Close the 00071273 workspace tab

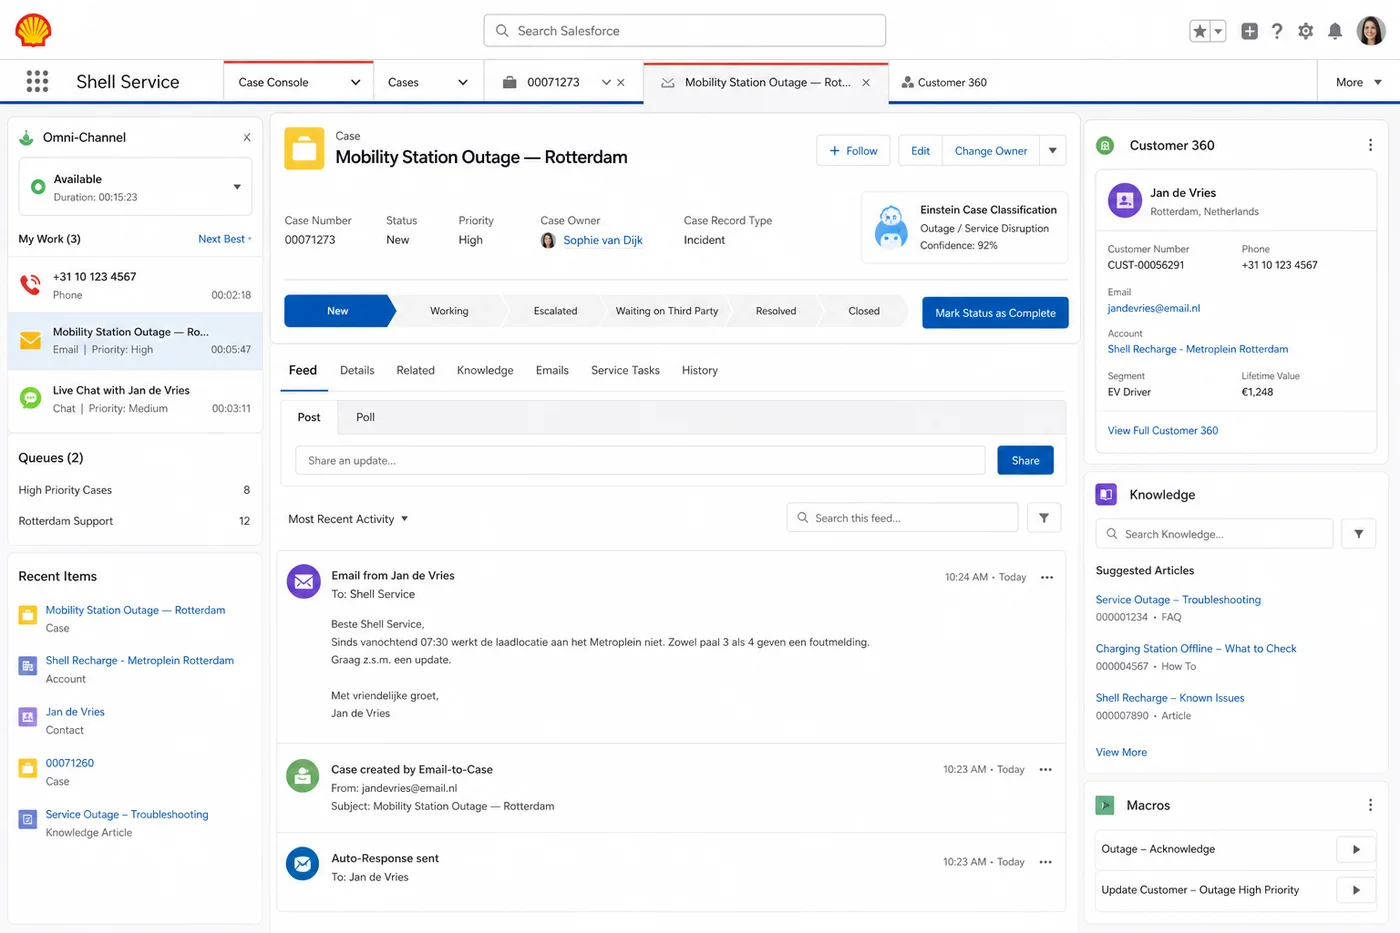point(621,82)
